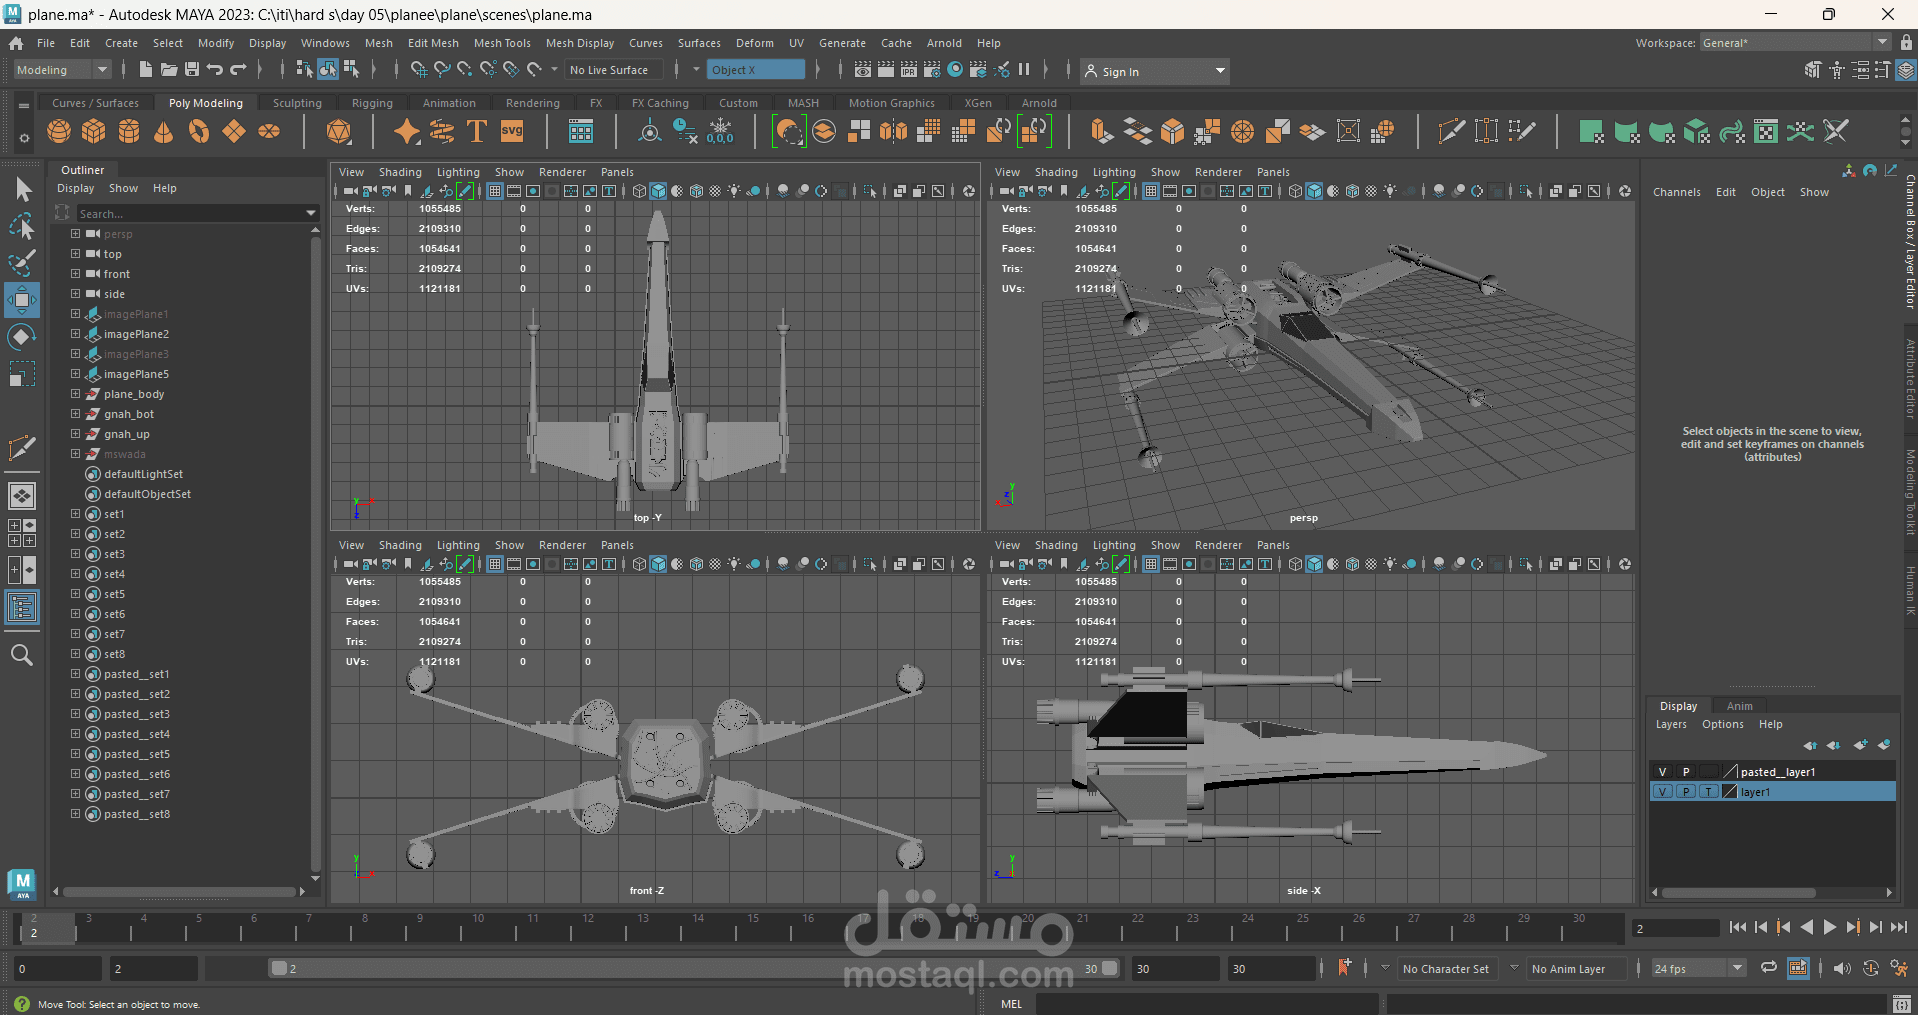Select the Paint Selection tool in toolbox
The height and width of the screenshot is (1015, 1918).
22,263
